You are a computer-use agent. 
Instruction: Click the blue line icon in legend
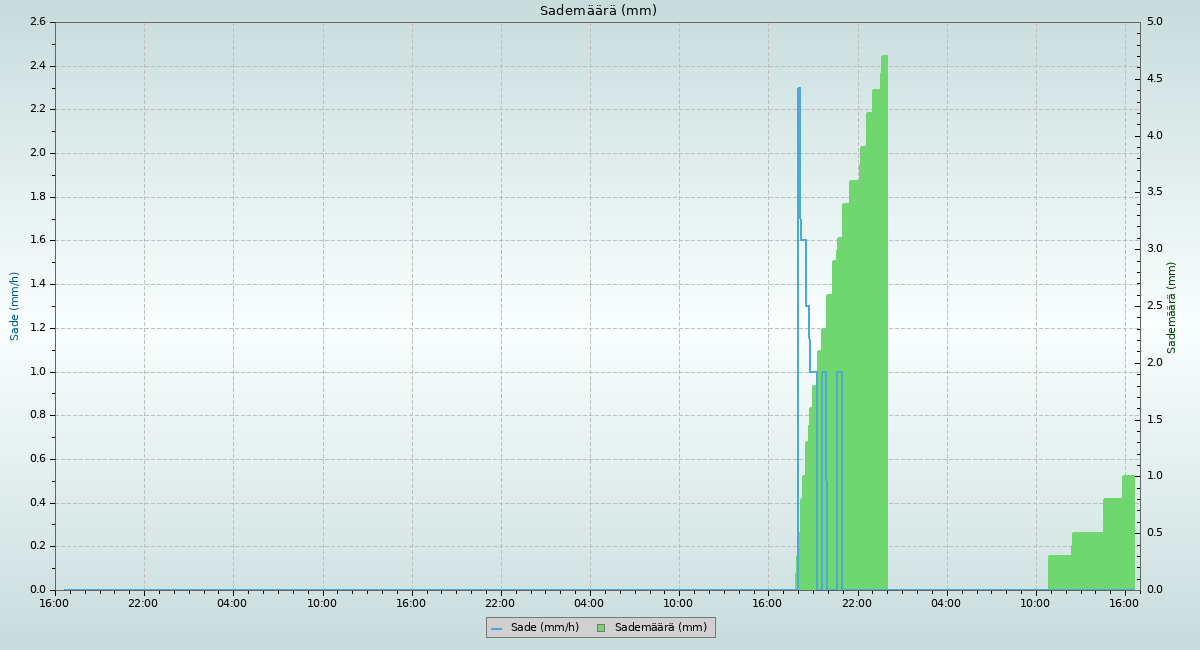496,628
